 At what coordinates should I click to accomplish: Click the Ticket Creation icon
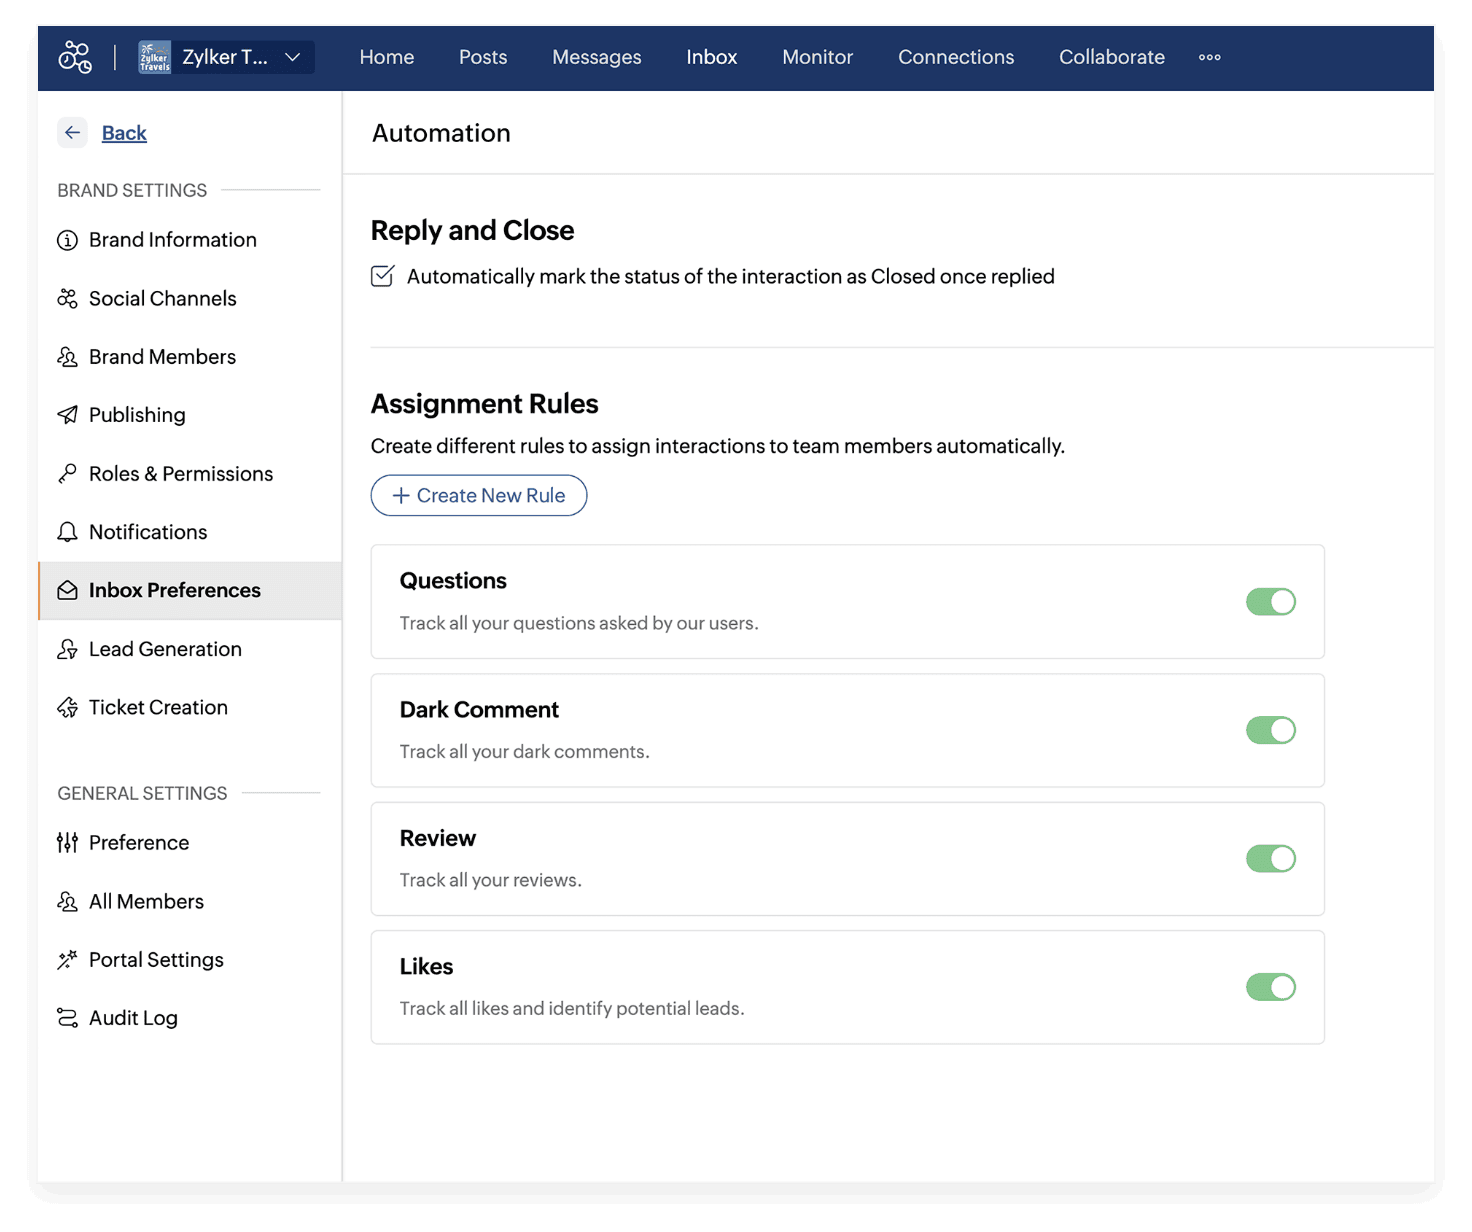point(67,708)
